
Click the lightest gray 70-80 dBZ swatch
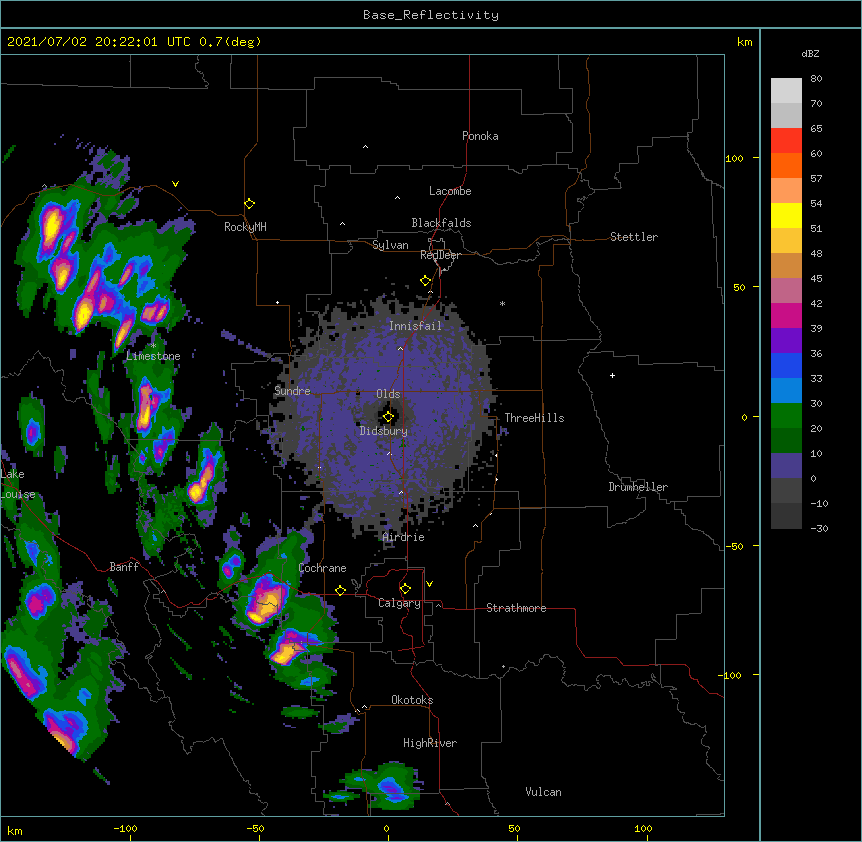click(786, 91)
